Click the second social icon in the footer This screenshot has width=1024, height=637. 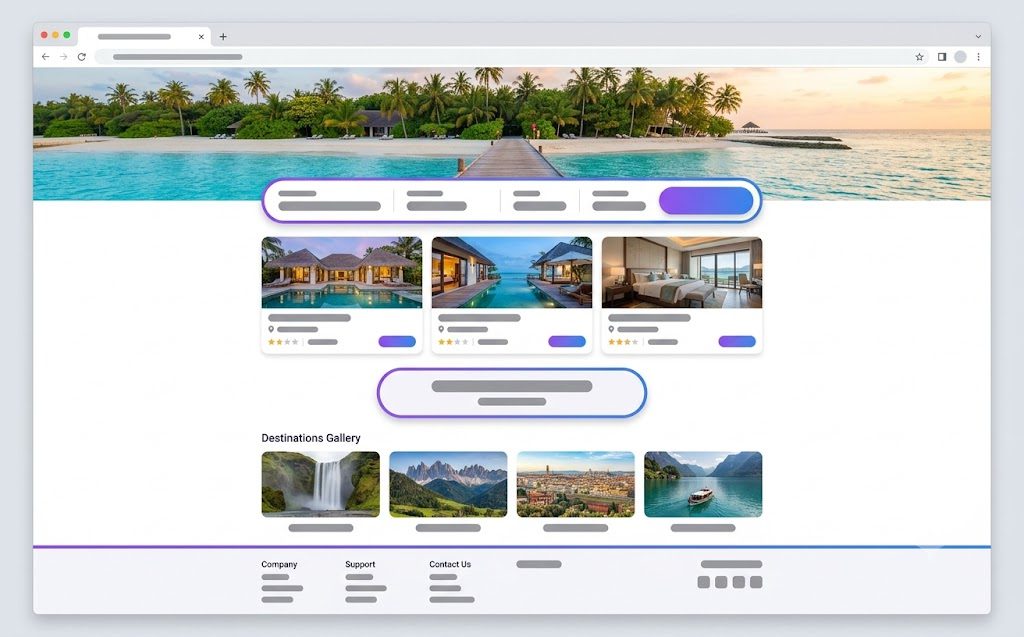pyautogui.click(x=721, y=582)
